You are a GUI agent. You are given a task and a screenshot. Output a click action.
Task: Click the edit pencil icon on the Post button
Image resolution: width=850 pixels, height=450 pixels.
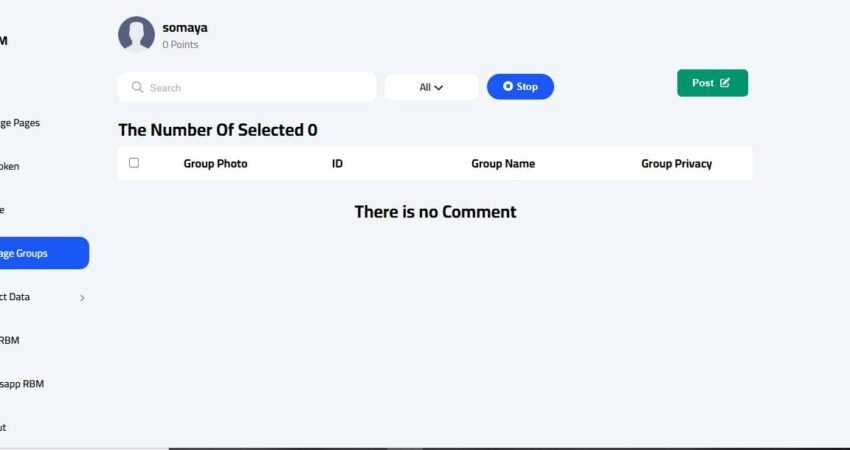click(x=725, y=82)
